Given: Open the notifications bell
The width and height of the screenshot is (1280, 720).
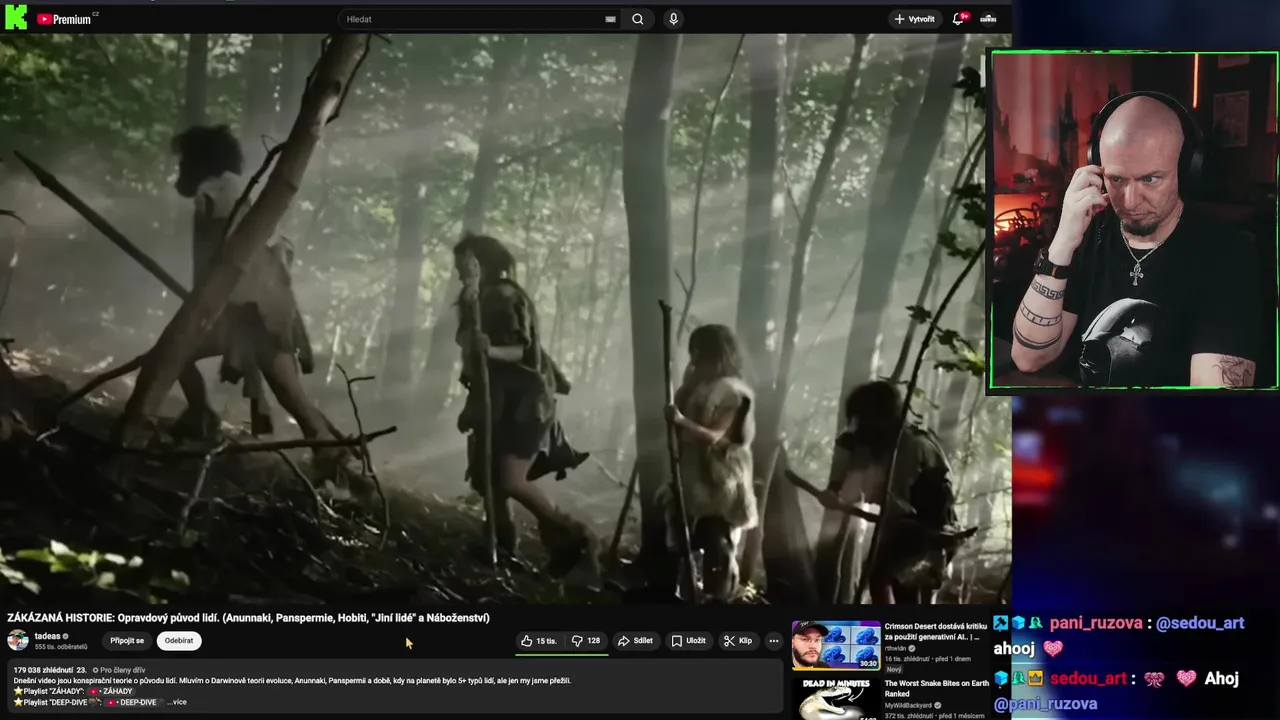Looking at the screenshot, I should click(x=959, y=19).
